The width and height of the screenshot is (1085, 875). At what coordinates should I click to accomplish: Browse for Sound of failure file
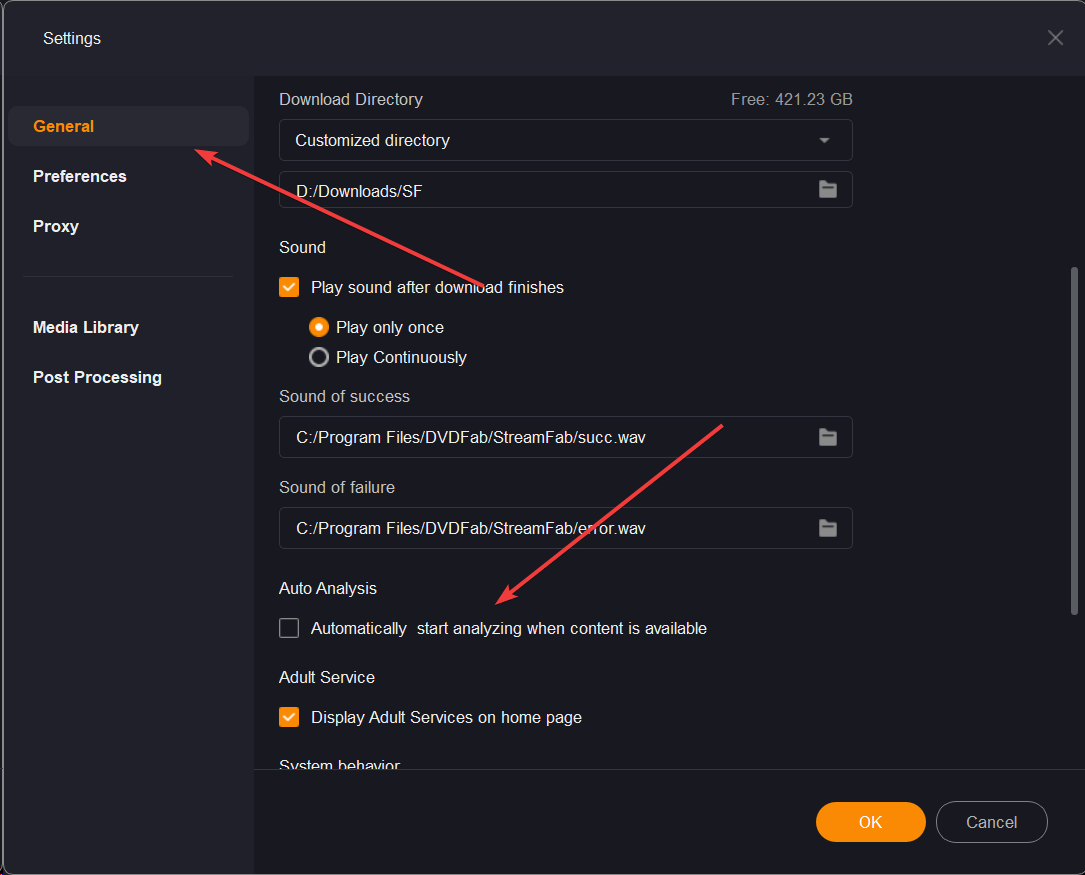click(x=828, y=528)
